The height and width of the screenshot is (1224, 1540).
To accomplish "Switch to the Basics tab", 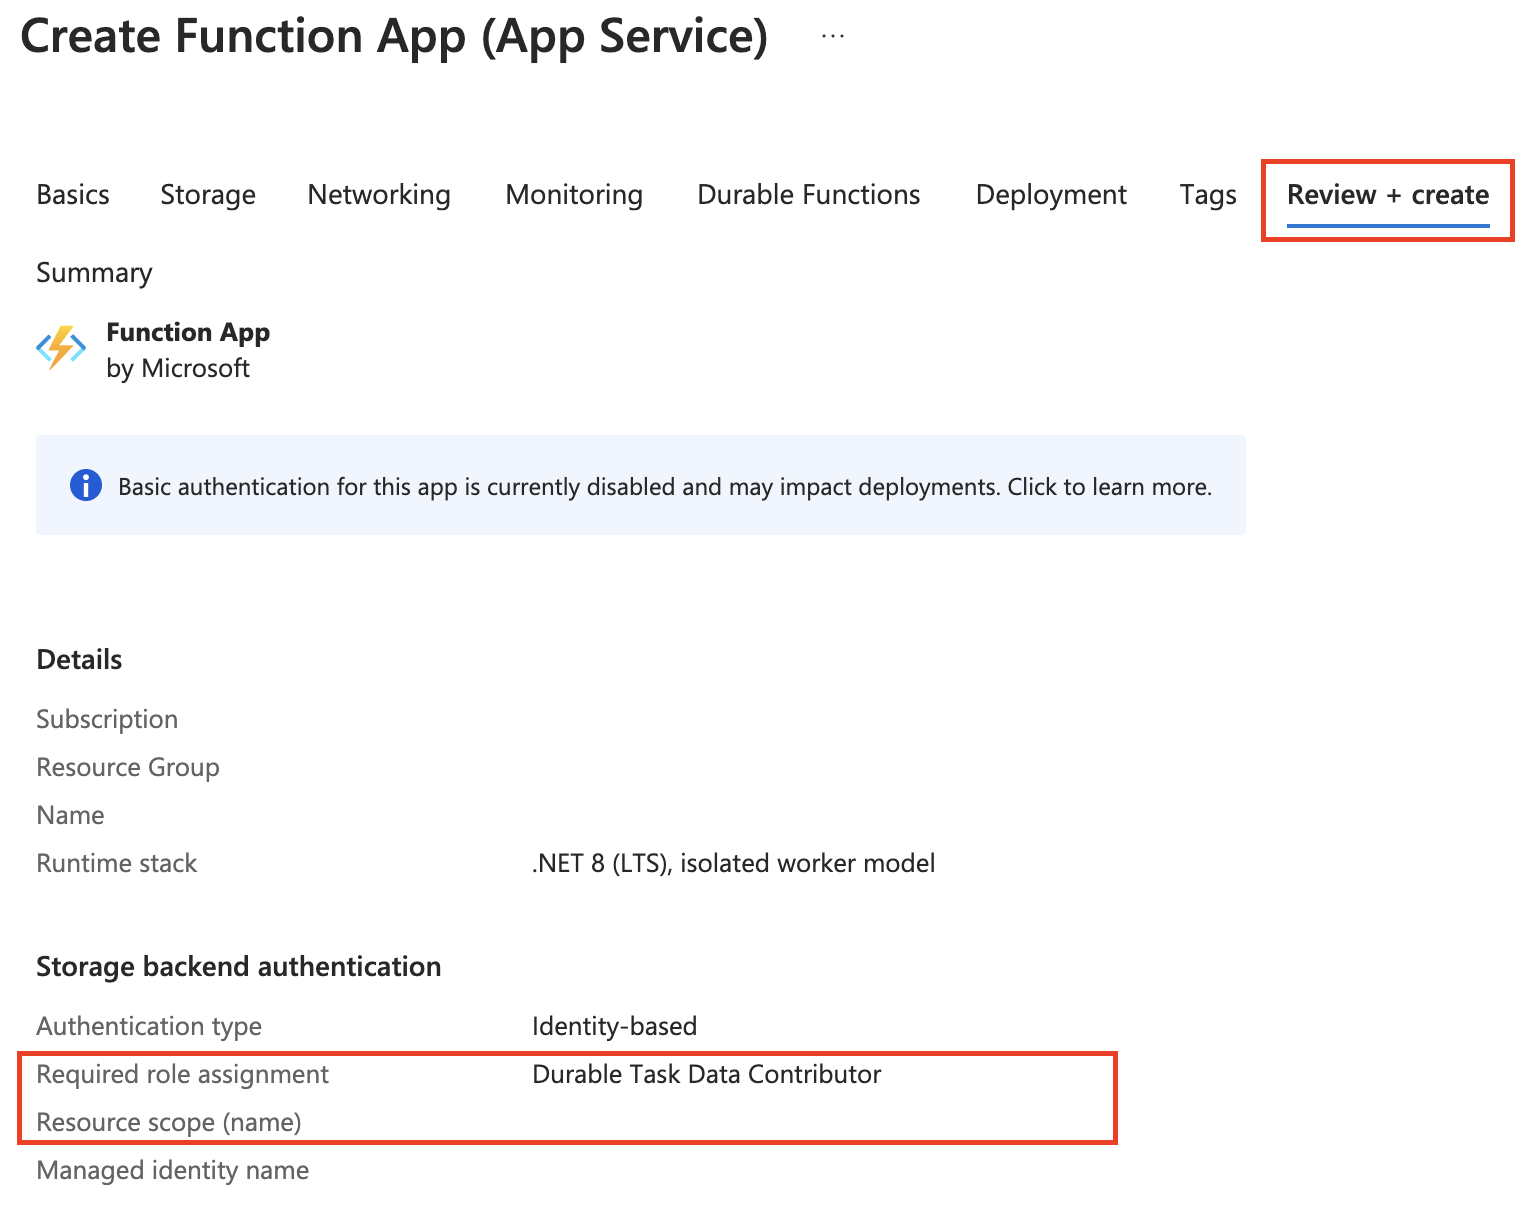I will pos(72,195).
